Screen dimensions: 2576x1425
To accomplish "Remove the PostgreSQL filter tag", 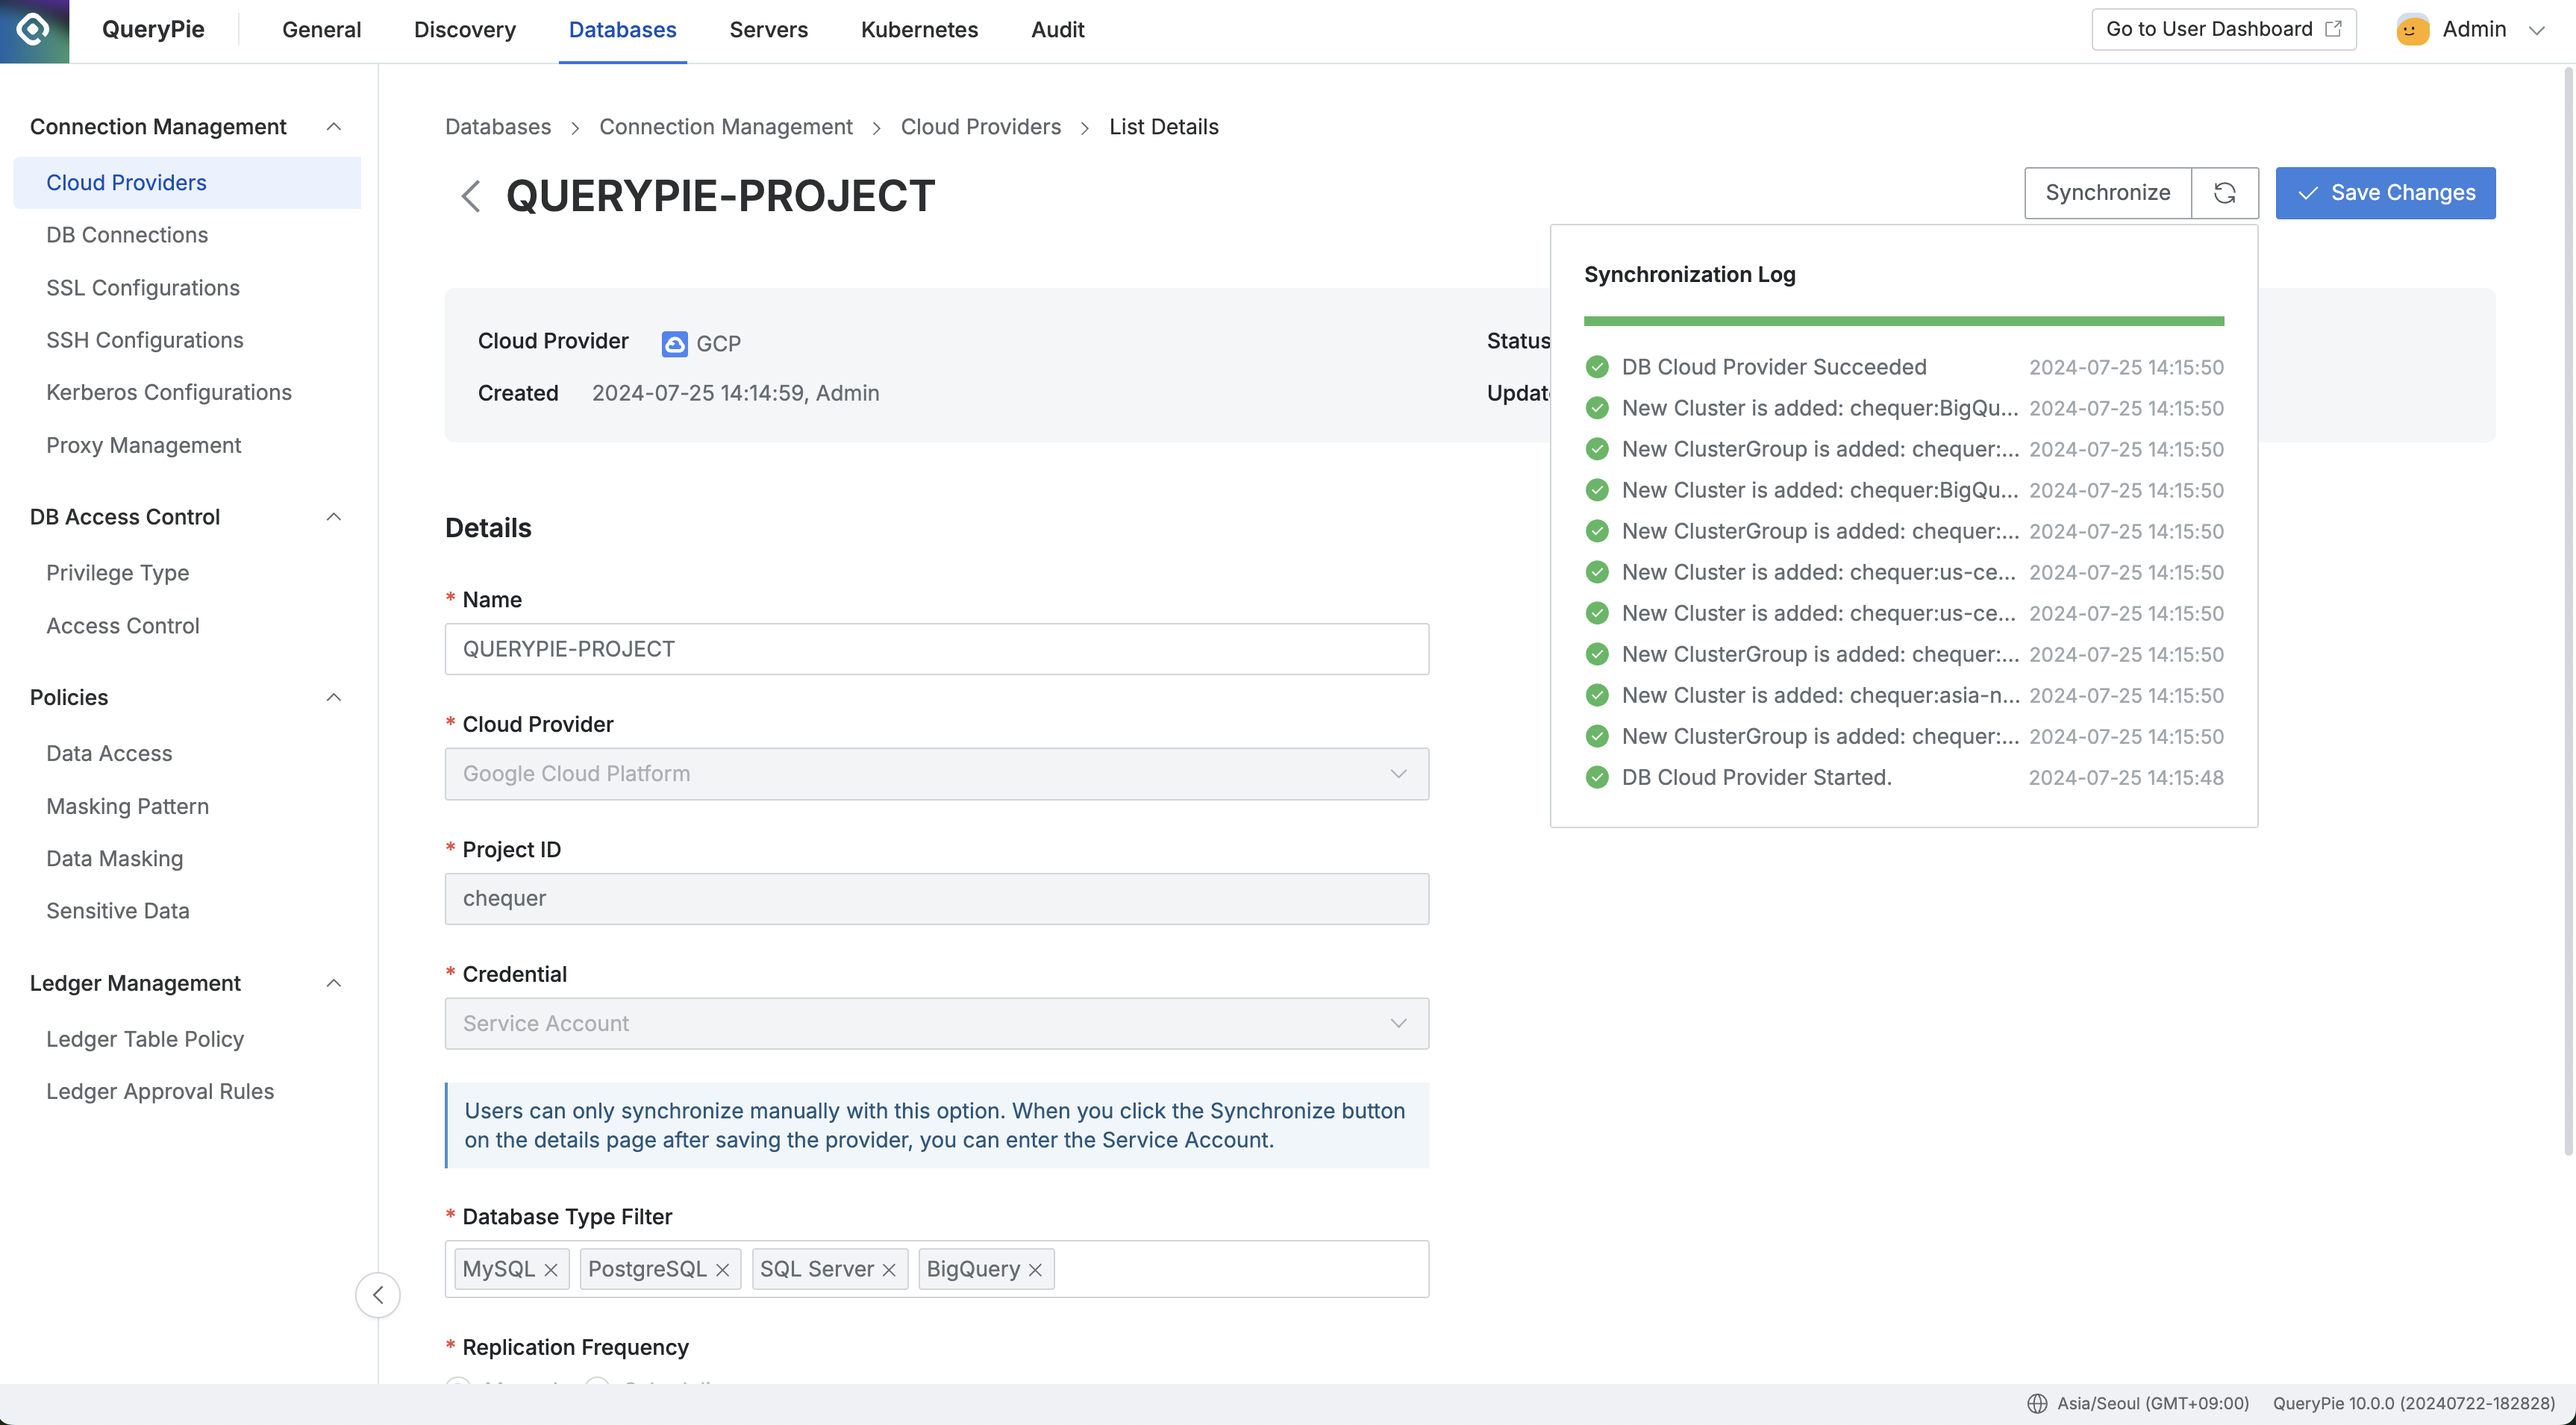I will click(x=723, y=1270).
